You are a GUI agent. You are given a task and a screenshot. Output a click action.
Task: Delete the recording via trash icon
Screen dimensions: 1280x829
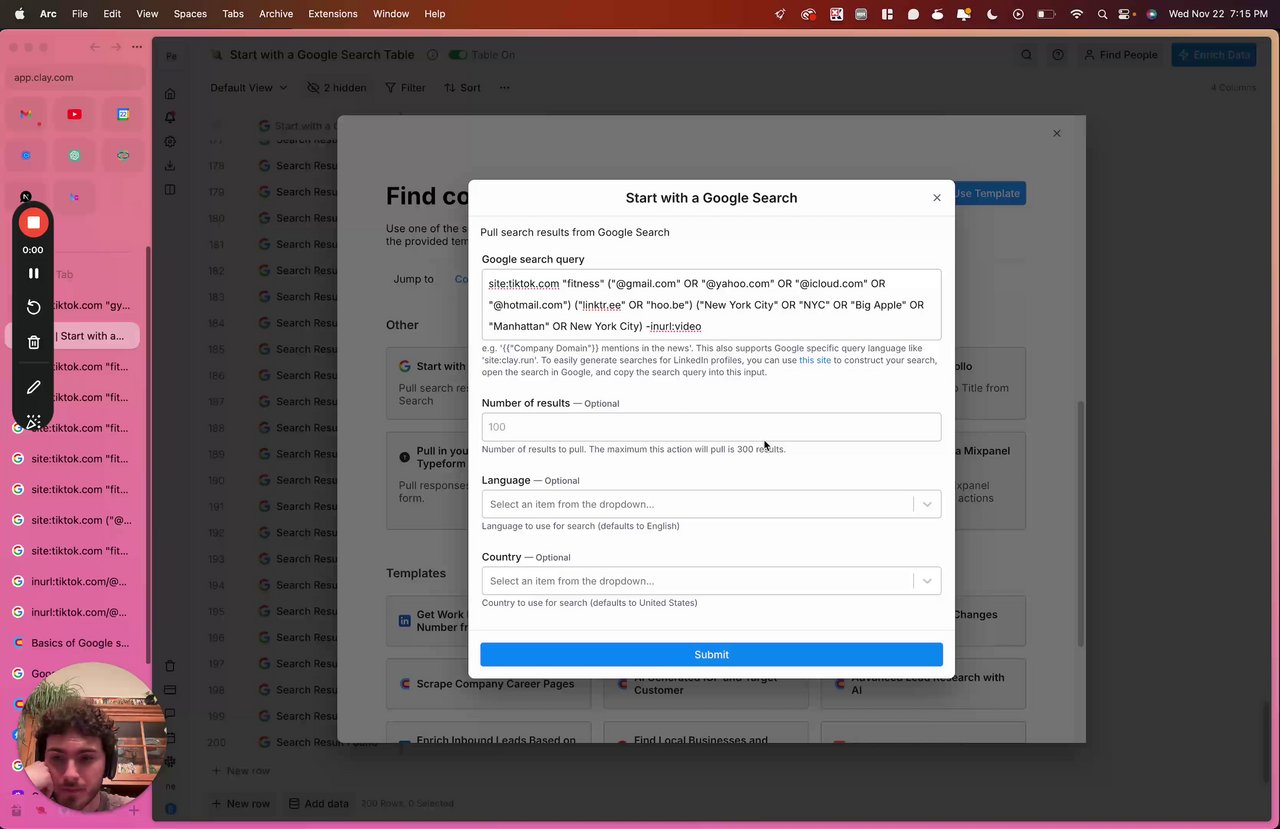(33, 342)
